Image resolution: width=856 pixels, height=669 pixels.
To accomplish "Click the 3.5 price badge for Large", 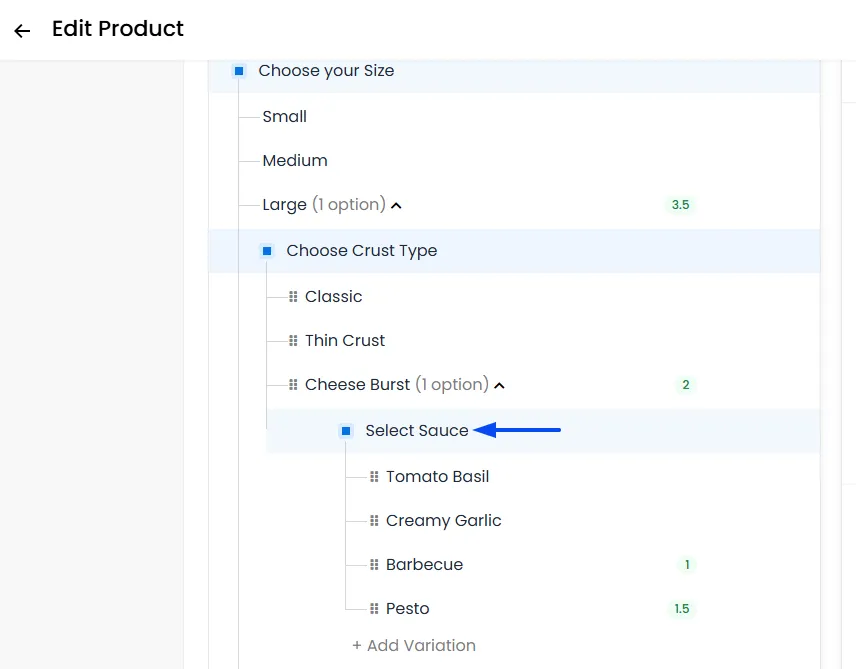I will (680, 205).
